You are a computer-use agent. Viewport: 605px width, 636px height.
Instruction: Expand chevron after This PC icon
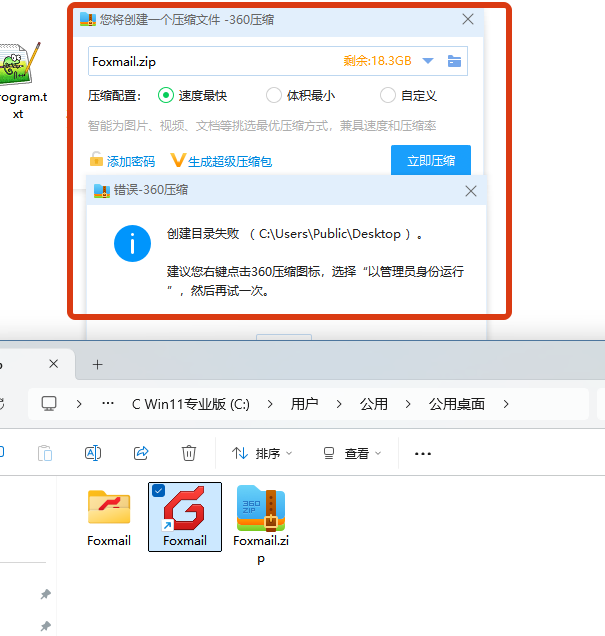(79, 404)
